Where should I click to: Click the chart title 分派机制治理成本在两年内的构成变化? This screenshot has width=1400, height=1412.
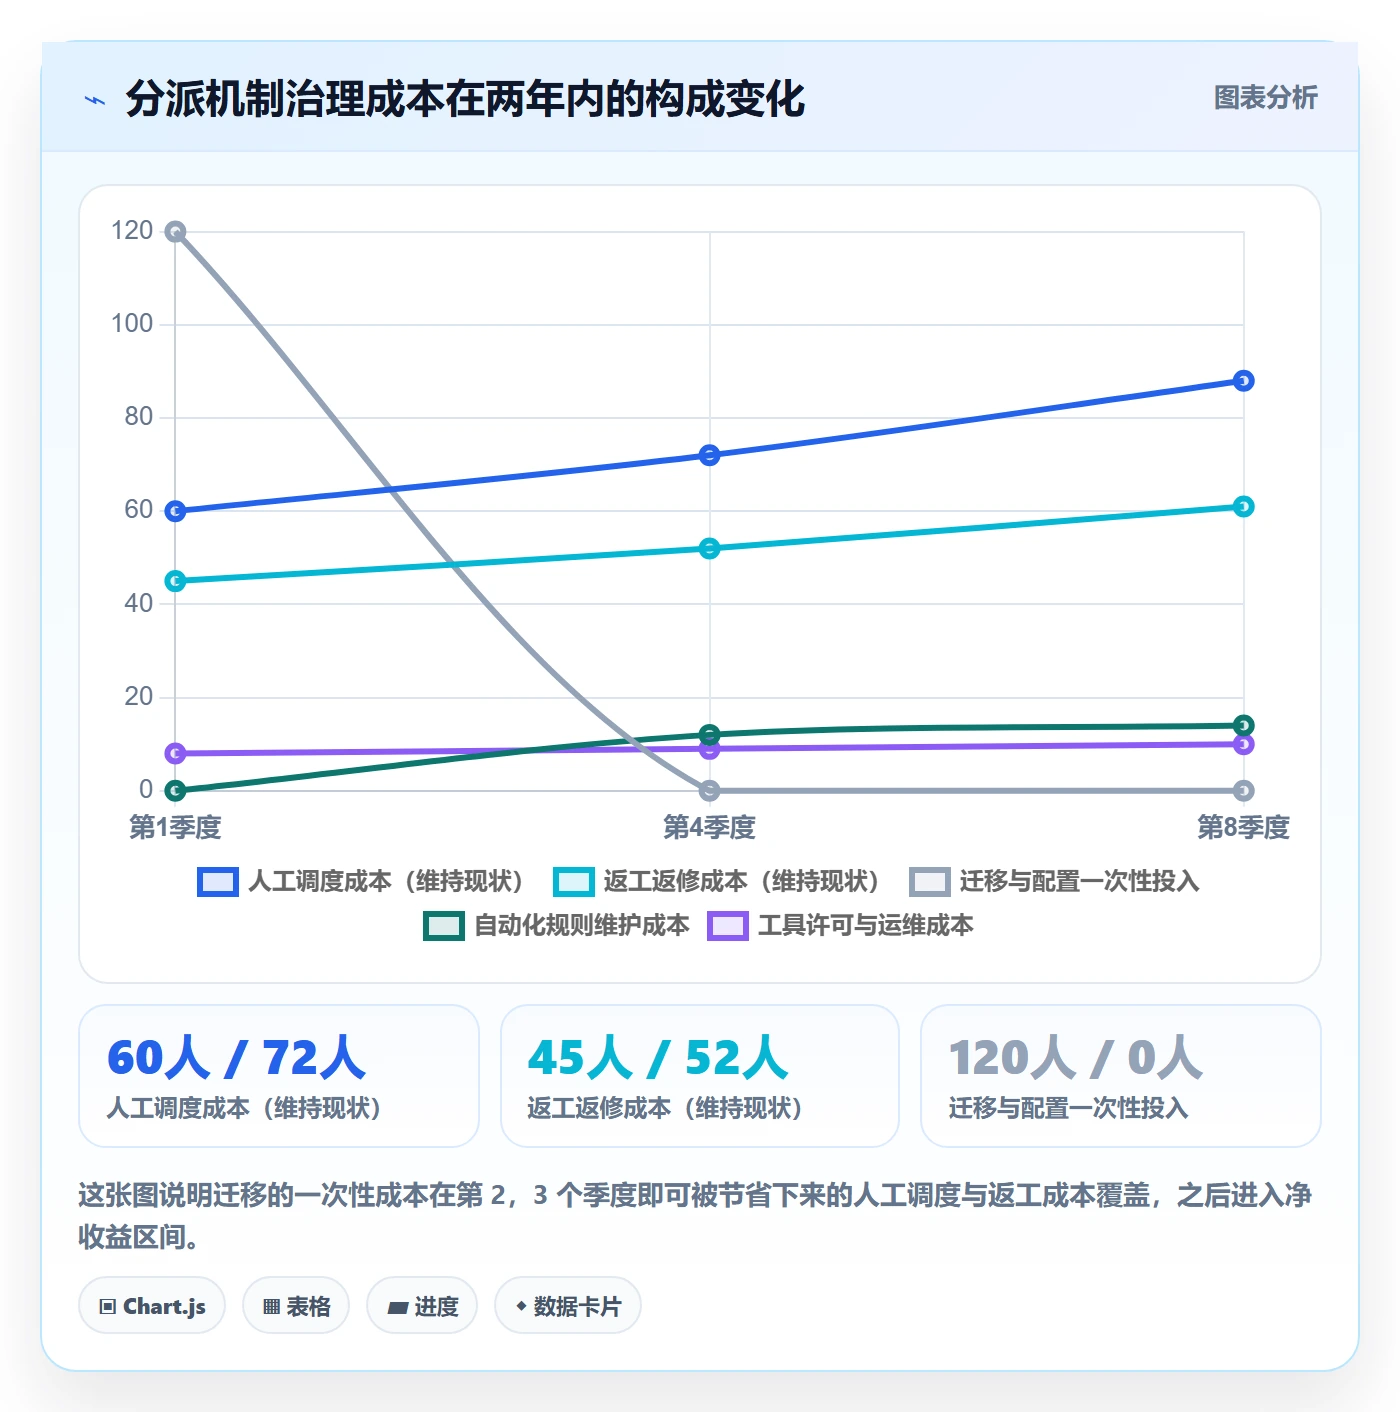pyautogui.click(x=465, y=99)
